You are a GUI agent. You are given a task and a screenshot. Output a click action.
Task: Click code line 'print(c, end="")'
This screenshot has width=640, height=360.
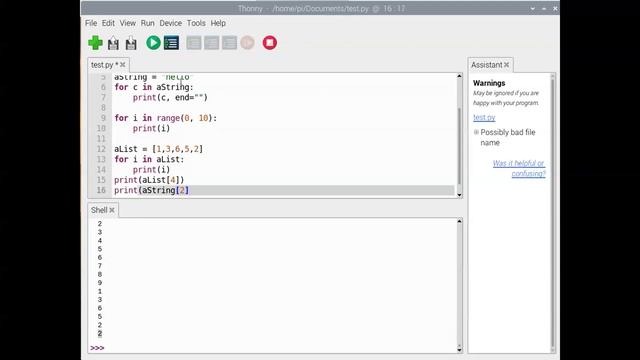coord(170,98)
